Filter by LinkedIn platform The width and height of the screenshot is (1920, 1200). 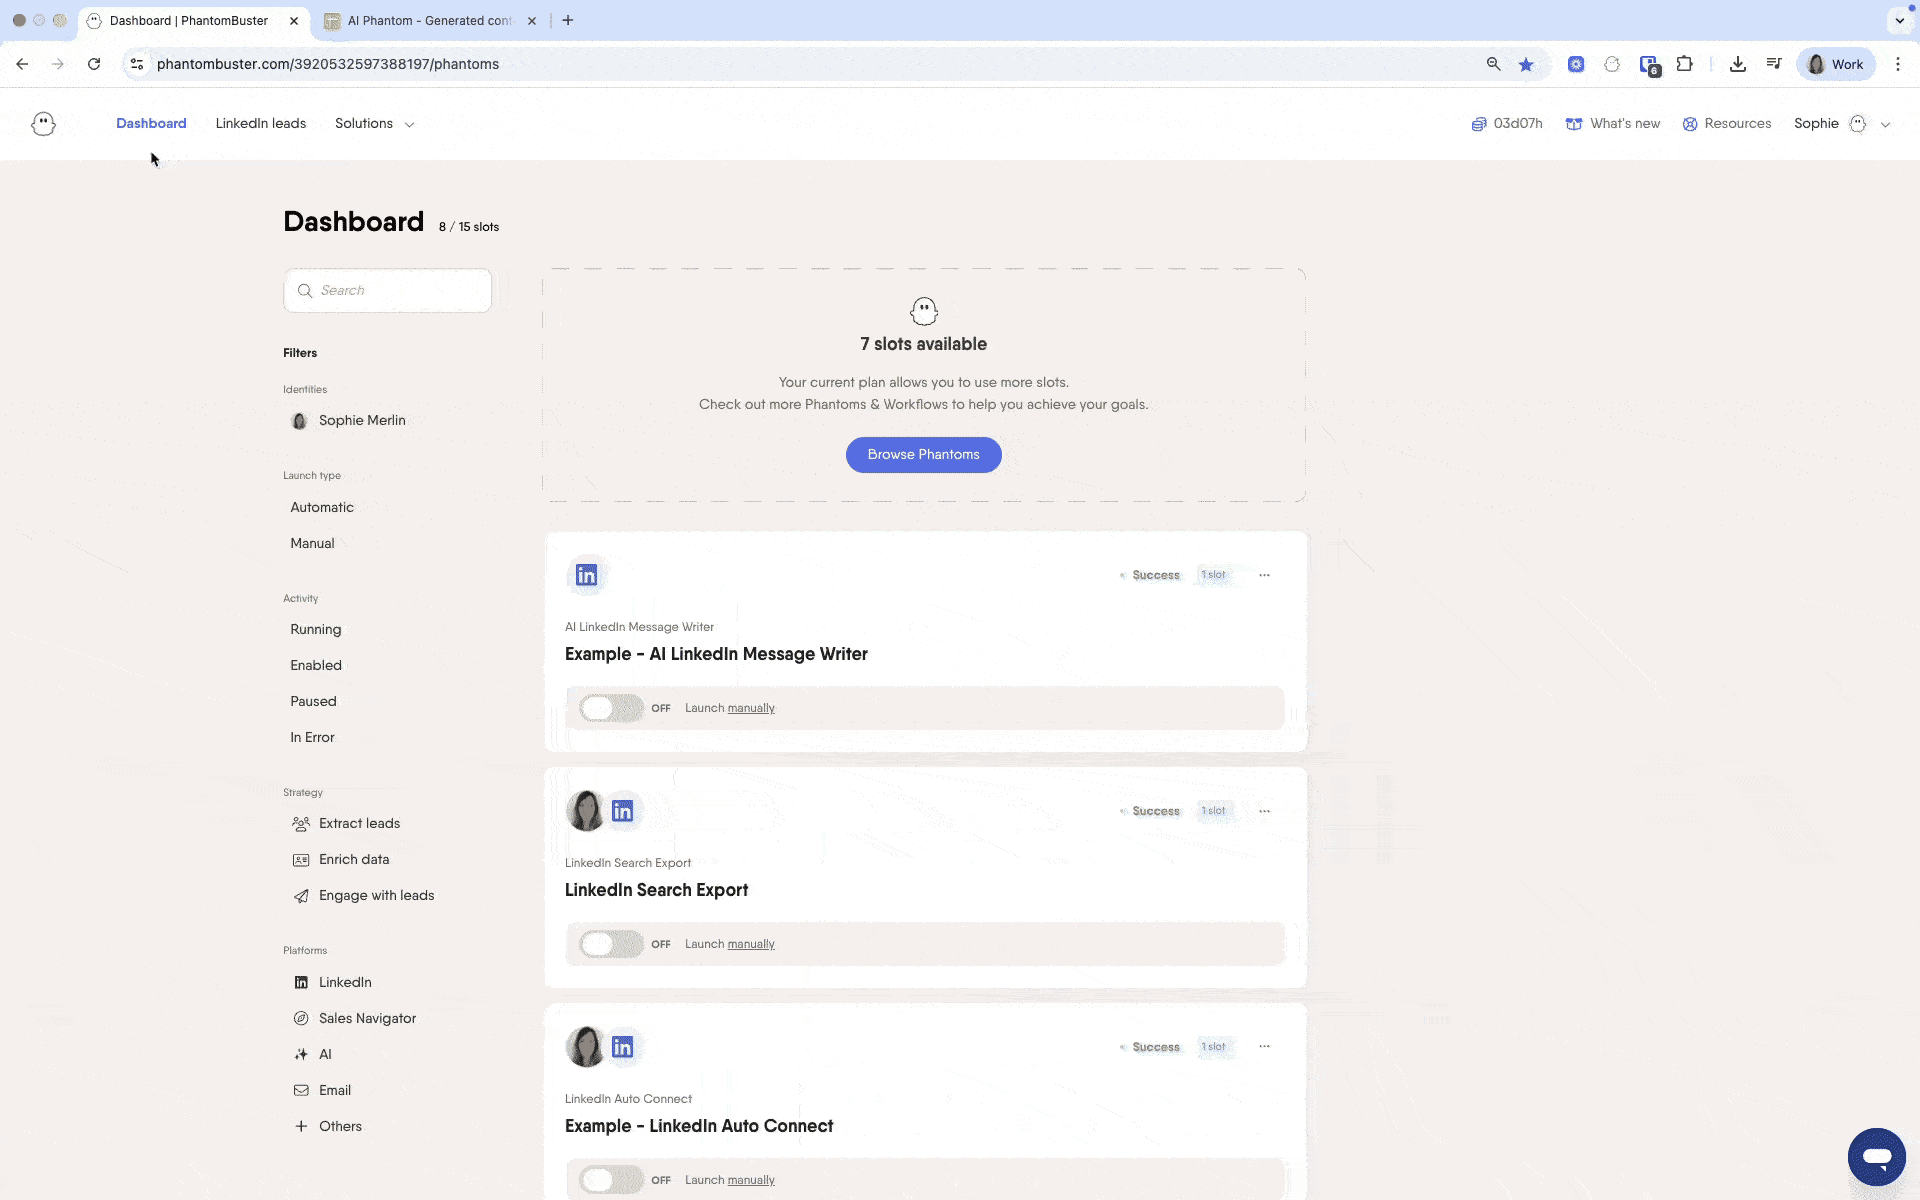[333, 982]
